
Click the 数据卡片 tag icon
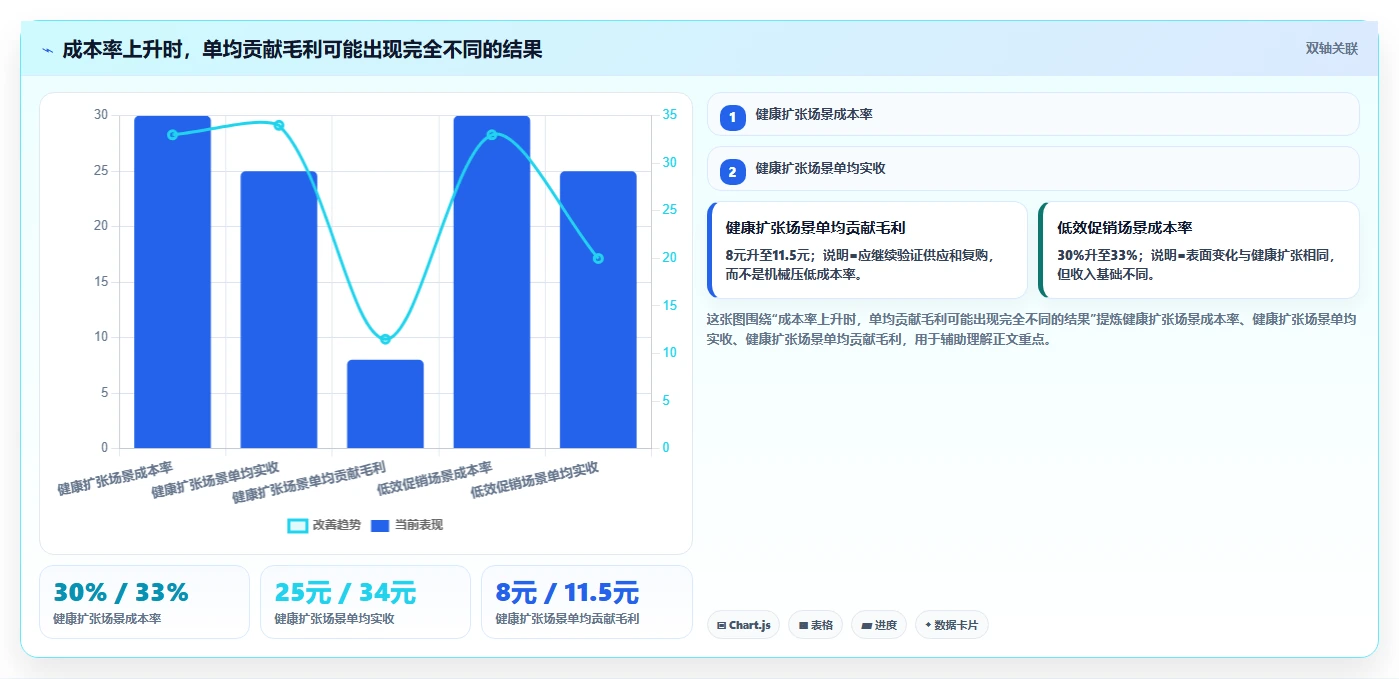928,625
